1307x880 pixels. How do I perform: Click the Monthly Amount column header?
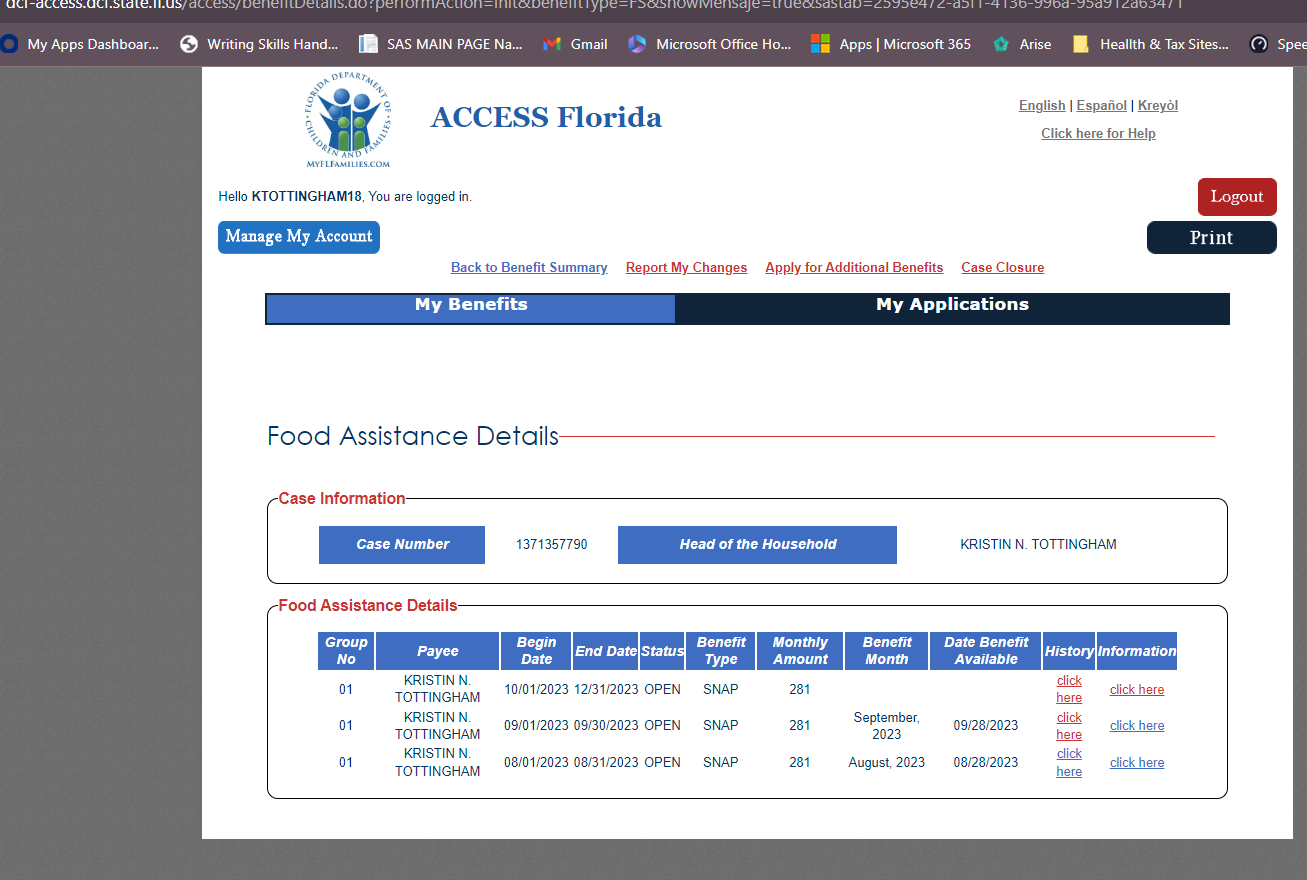(800, 651)
